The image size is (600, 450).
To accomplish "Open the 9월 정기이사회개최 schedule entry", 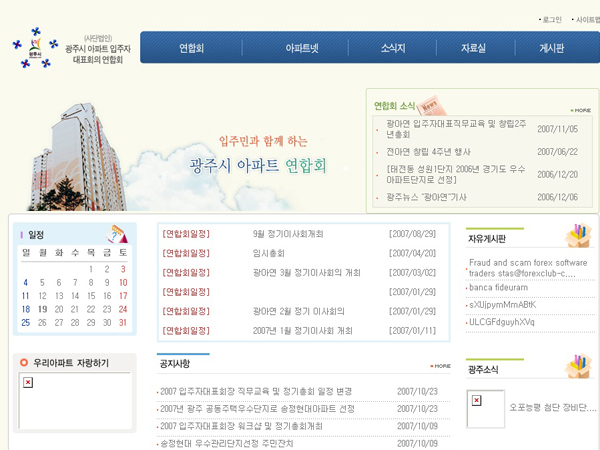I will pyautogui.click(x=289, y=233).
